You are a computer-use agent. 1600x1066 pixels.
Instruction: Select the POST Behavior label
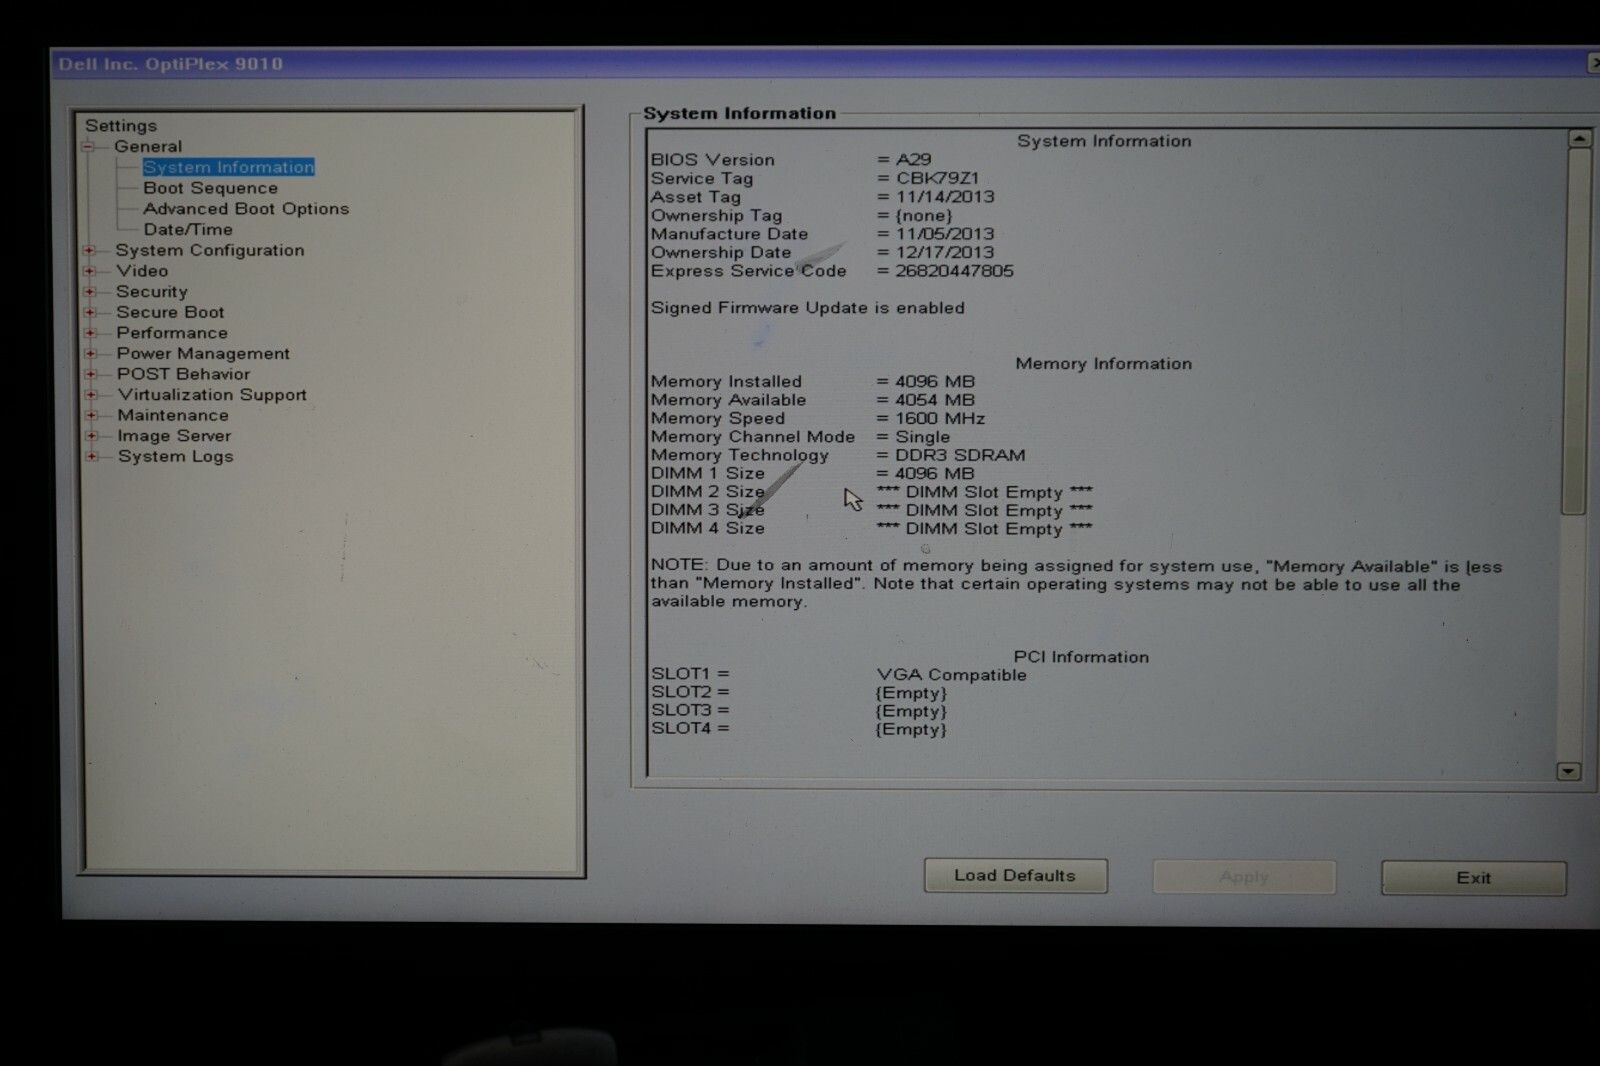[183, 374]
